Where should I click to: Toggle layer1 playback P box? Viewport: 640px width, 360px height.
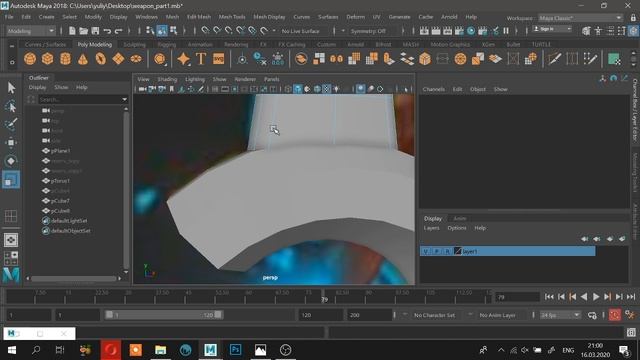tap(436, 251)
